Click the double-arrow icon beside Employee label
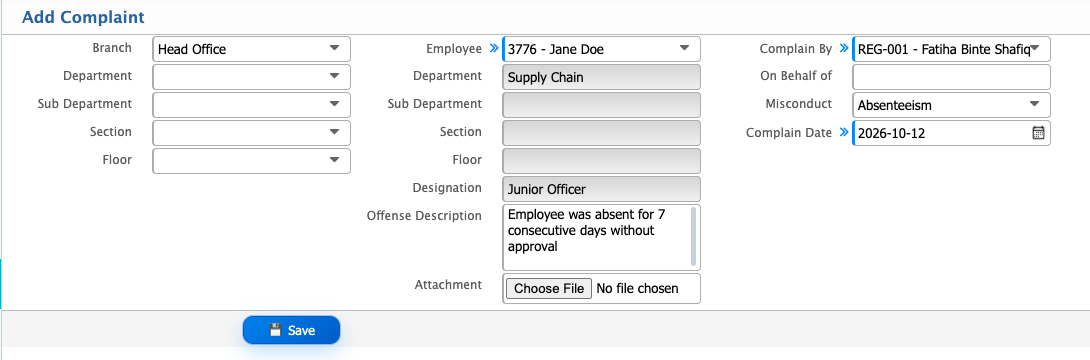 pyautogui.click(x=494, y=49)
